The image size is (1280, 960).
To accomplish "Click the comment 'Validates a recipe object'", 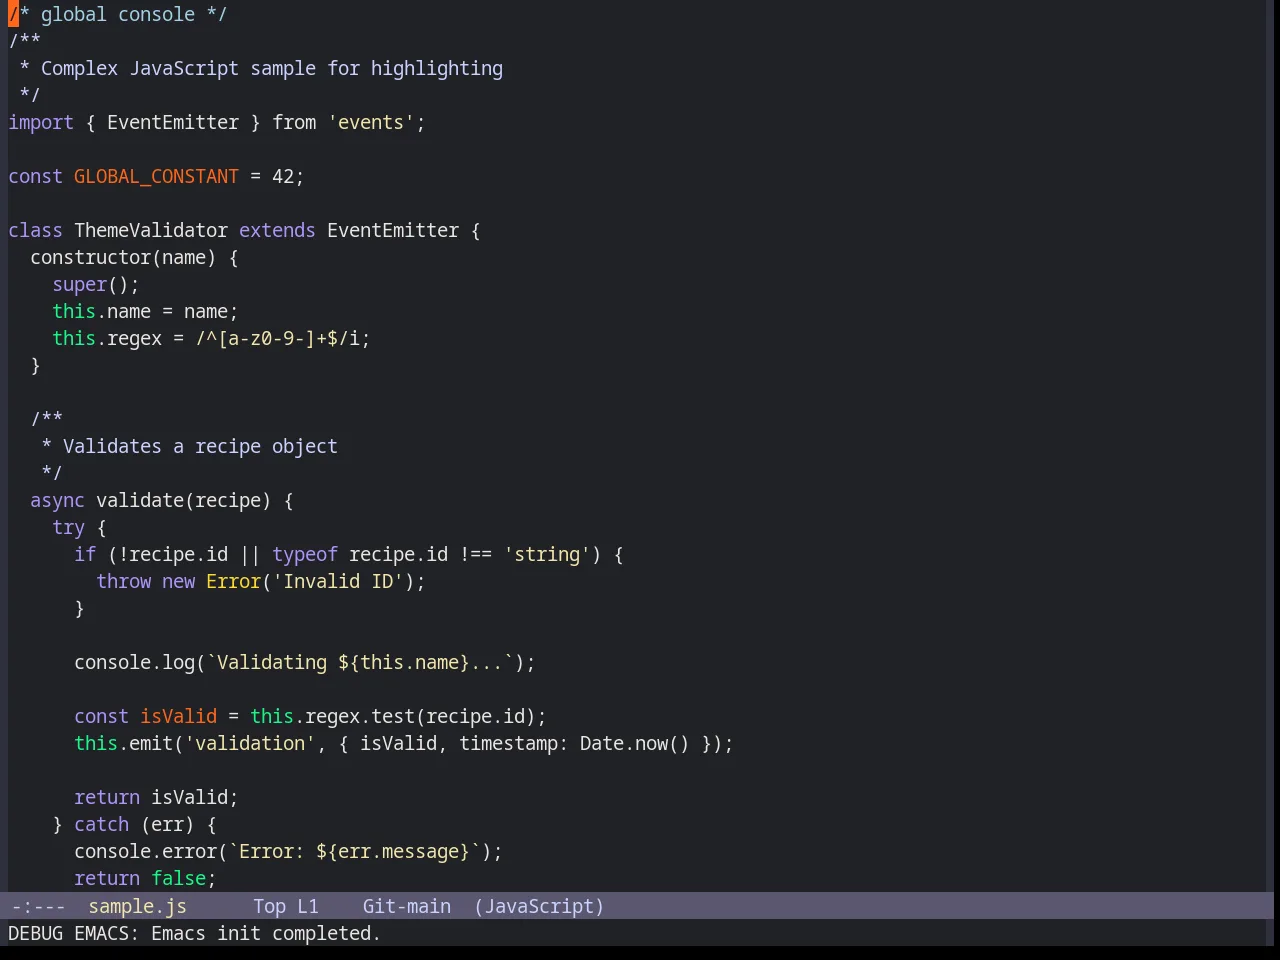I will (200, 446).
